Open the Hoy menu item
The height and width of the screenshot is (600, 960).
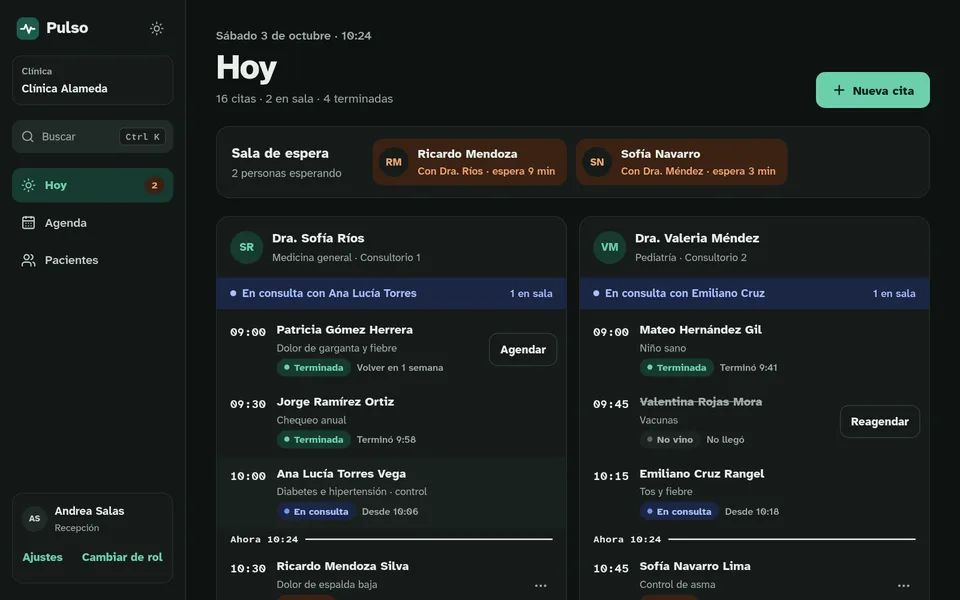tap(92, 185)
